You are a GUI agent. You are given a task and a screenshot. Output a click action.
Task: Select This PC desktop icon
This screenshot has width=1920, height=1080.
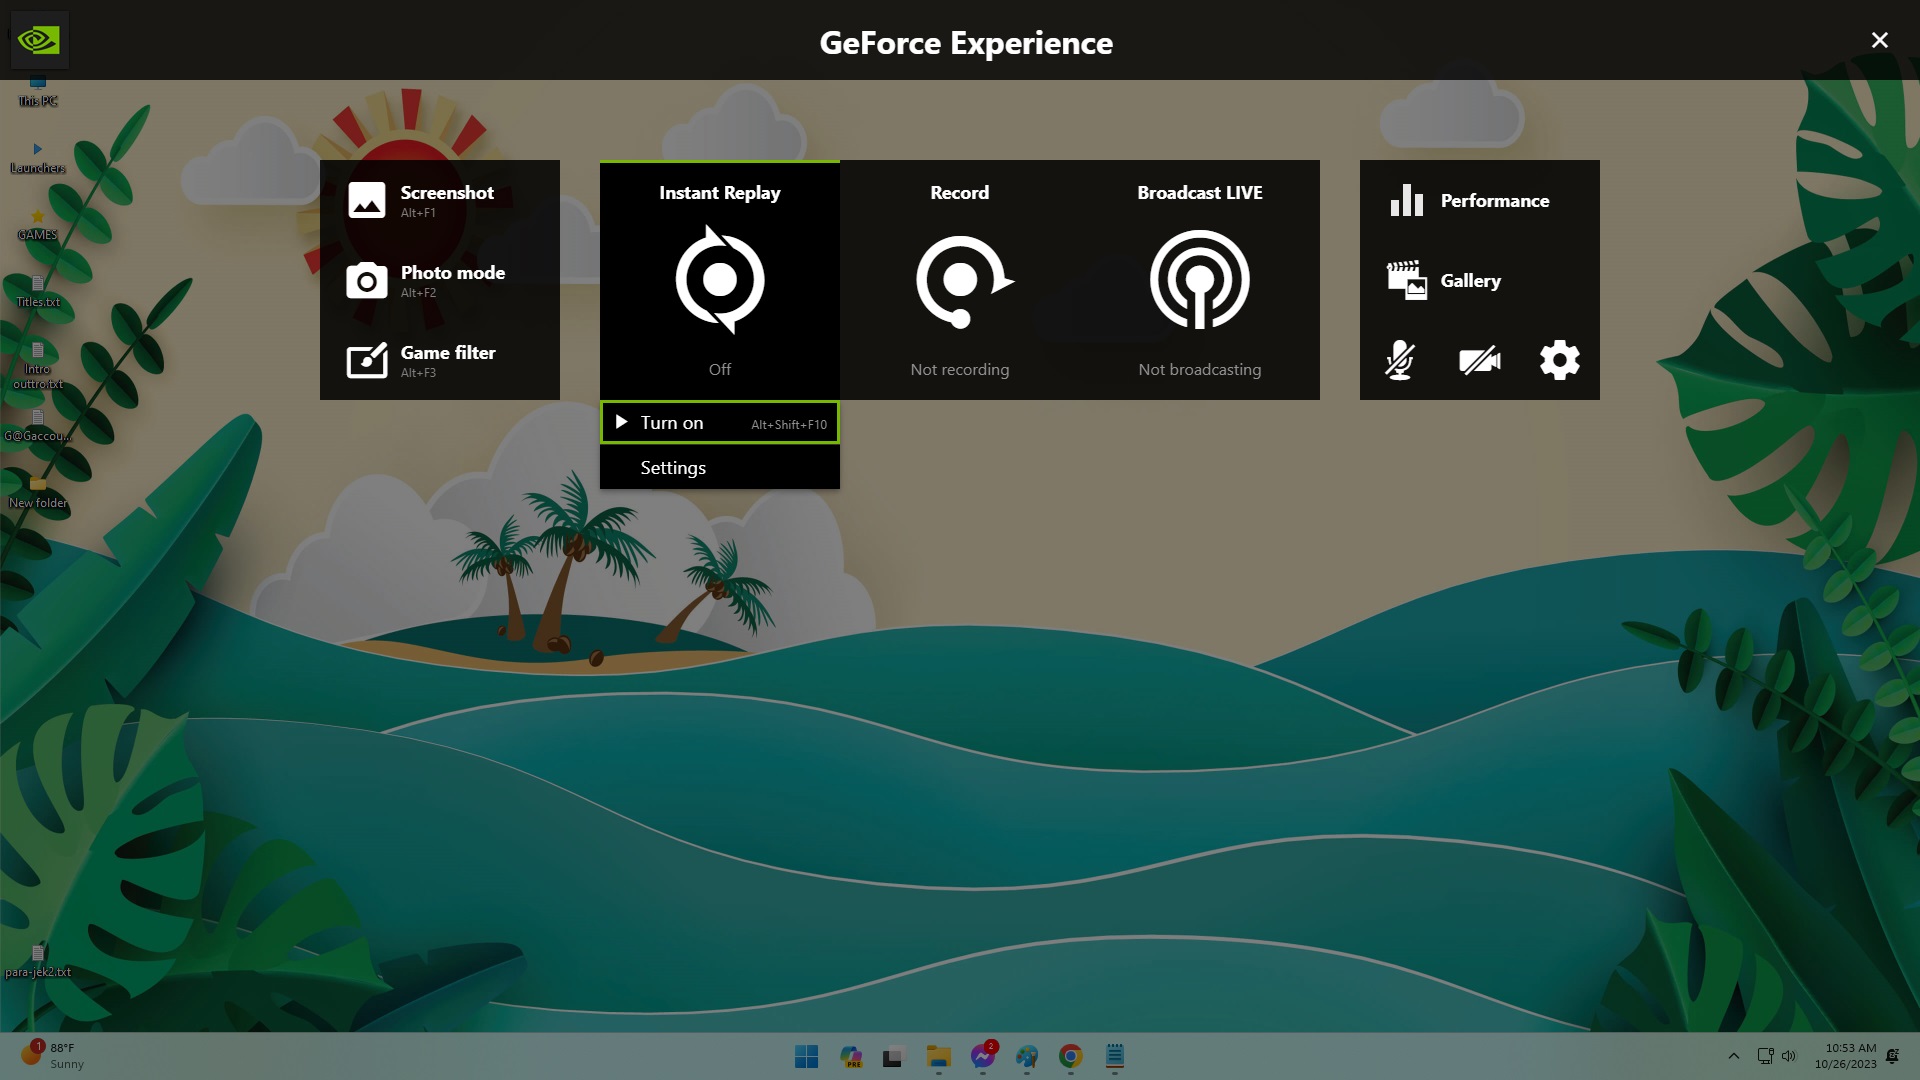[x=38, y=92]
